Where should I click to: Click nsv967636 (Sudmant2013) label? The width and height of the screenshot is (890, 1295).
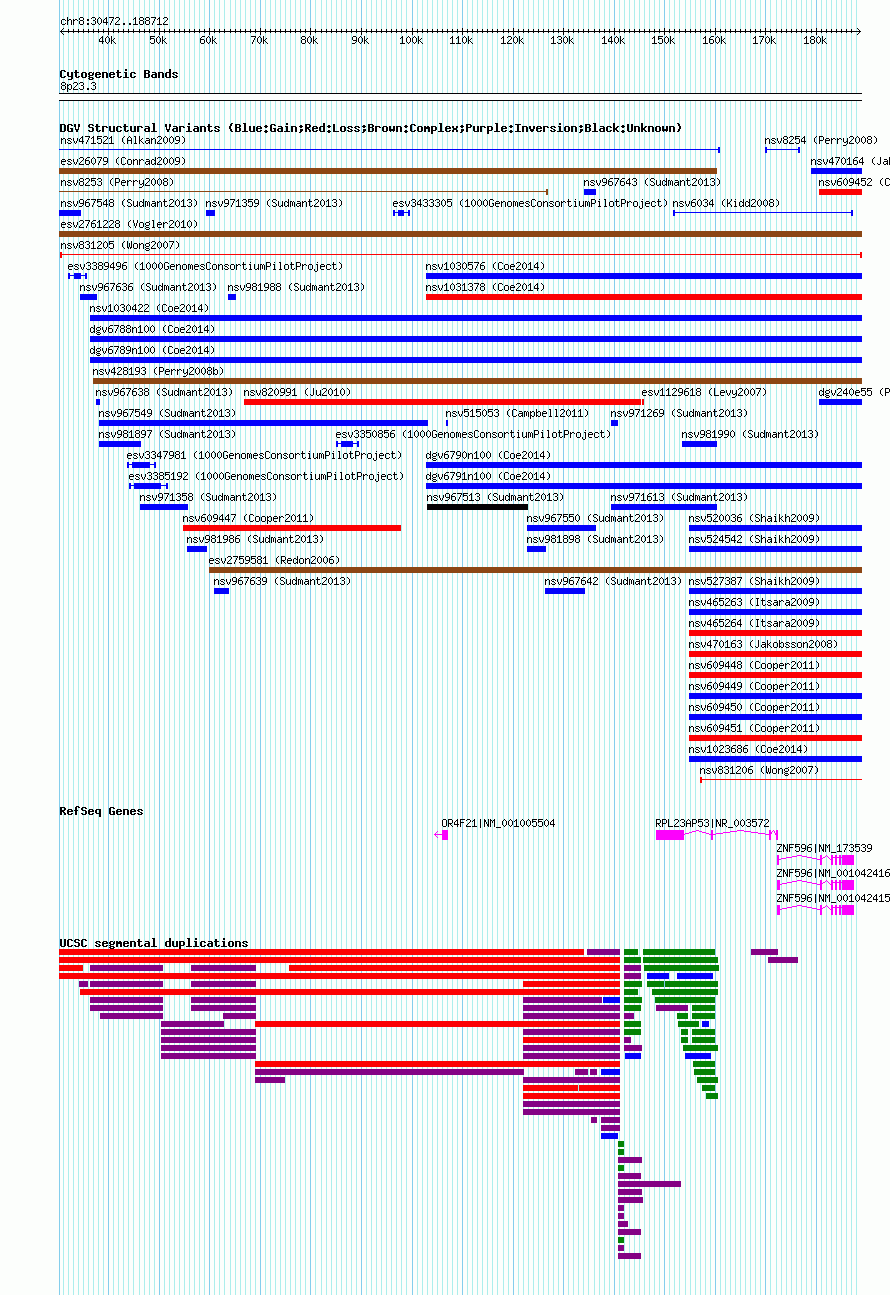point(148,288)
